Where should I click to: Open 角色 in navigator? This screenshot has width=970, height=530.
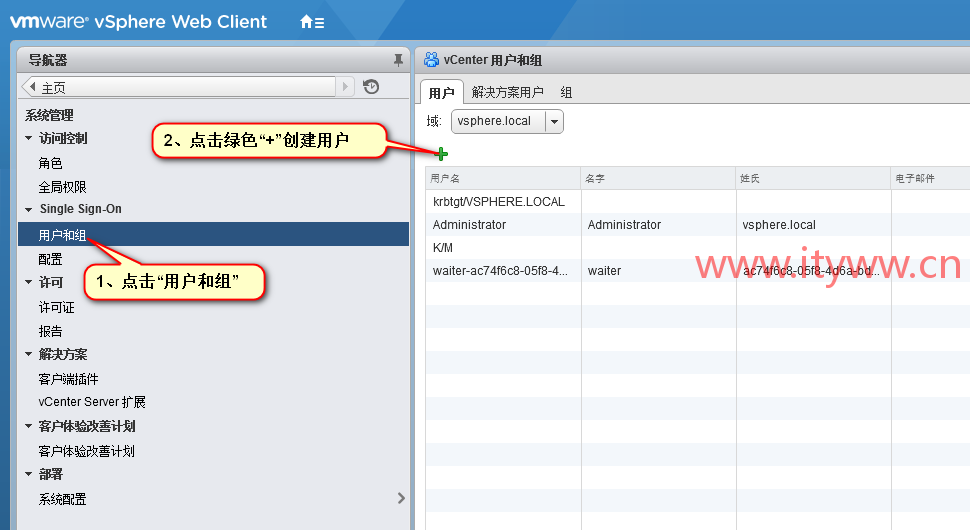coord(50,163)
